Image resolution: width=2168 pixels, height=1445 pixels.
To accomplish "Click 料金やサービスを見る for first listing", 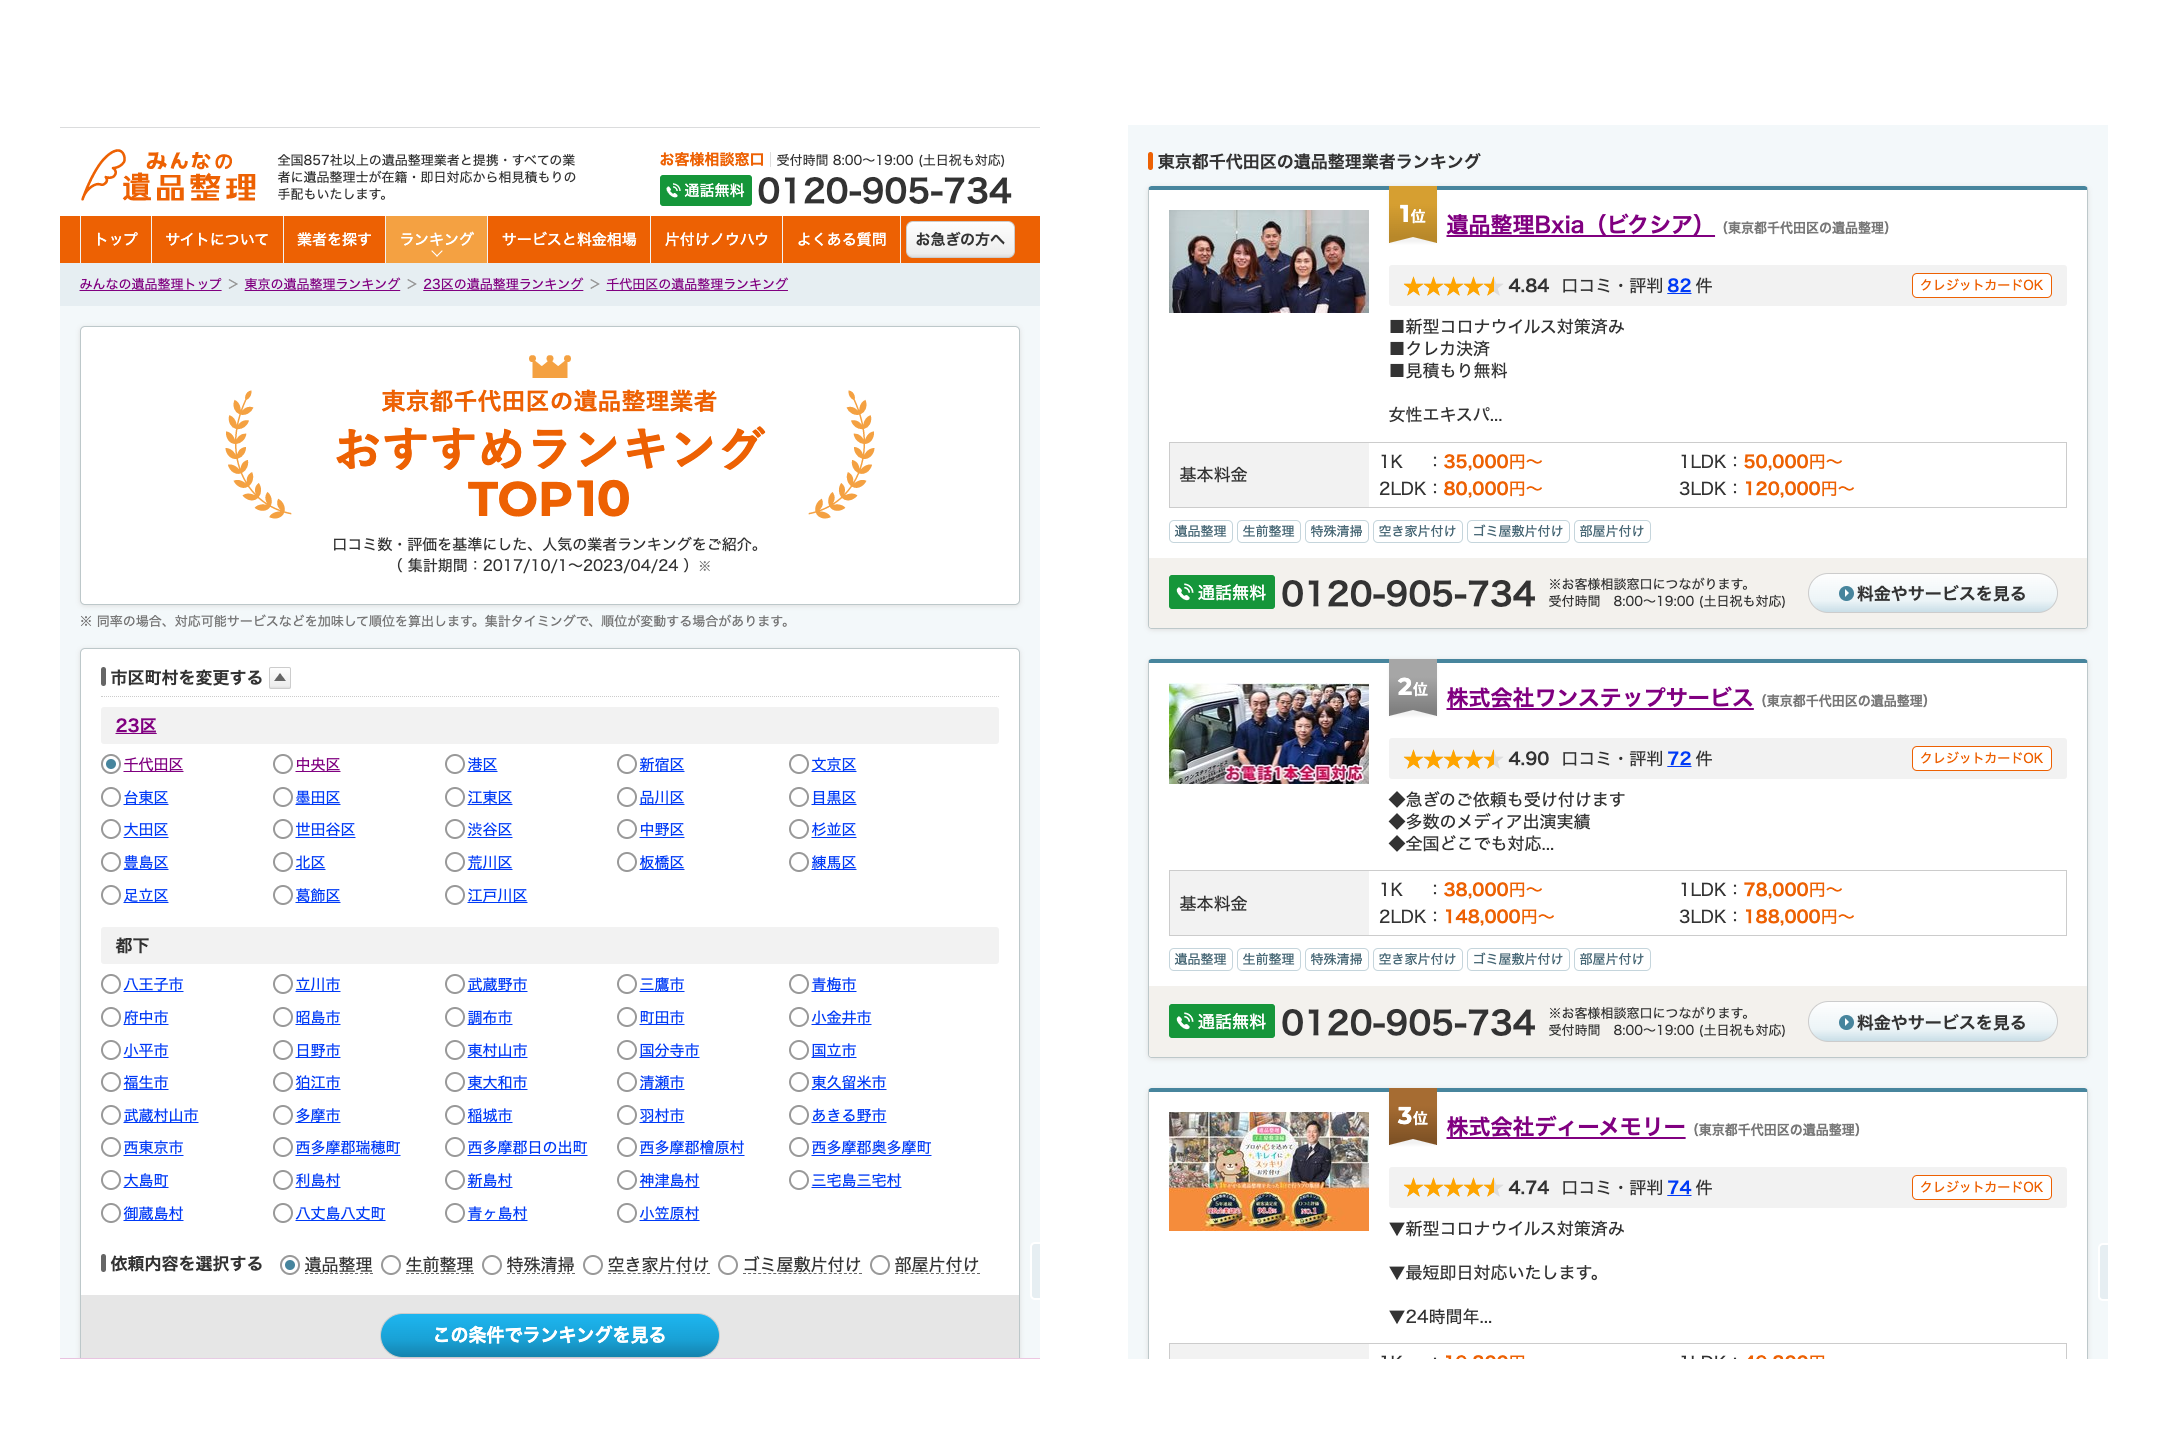I will click(1931, 594).
